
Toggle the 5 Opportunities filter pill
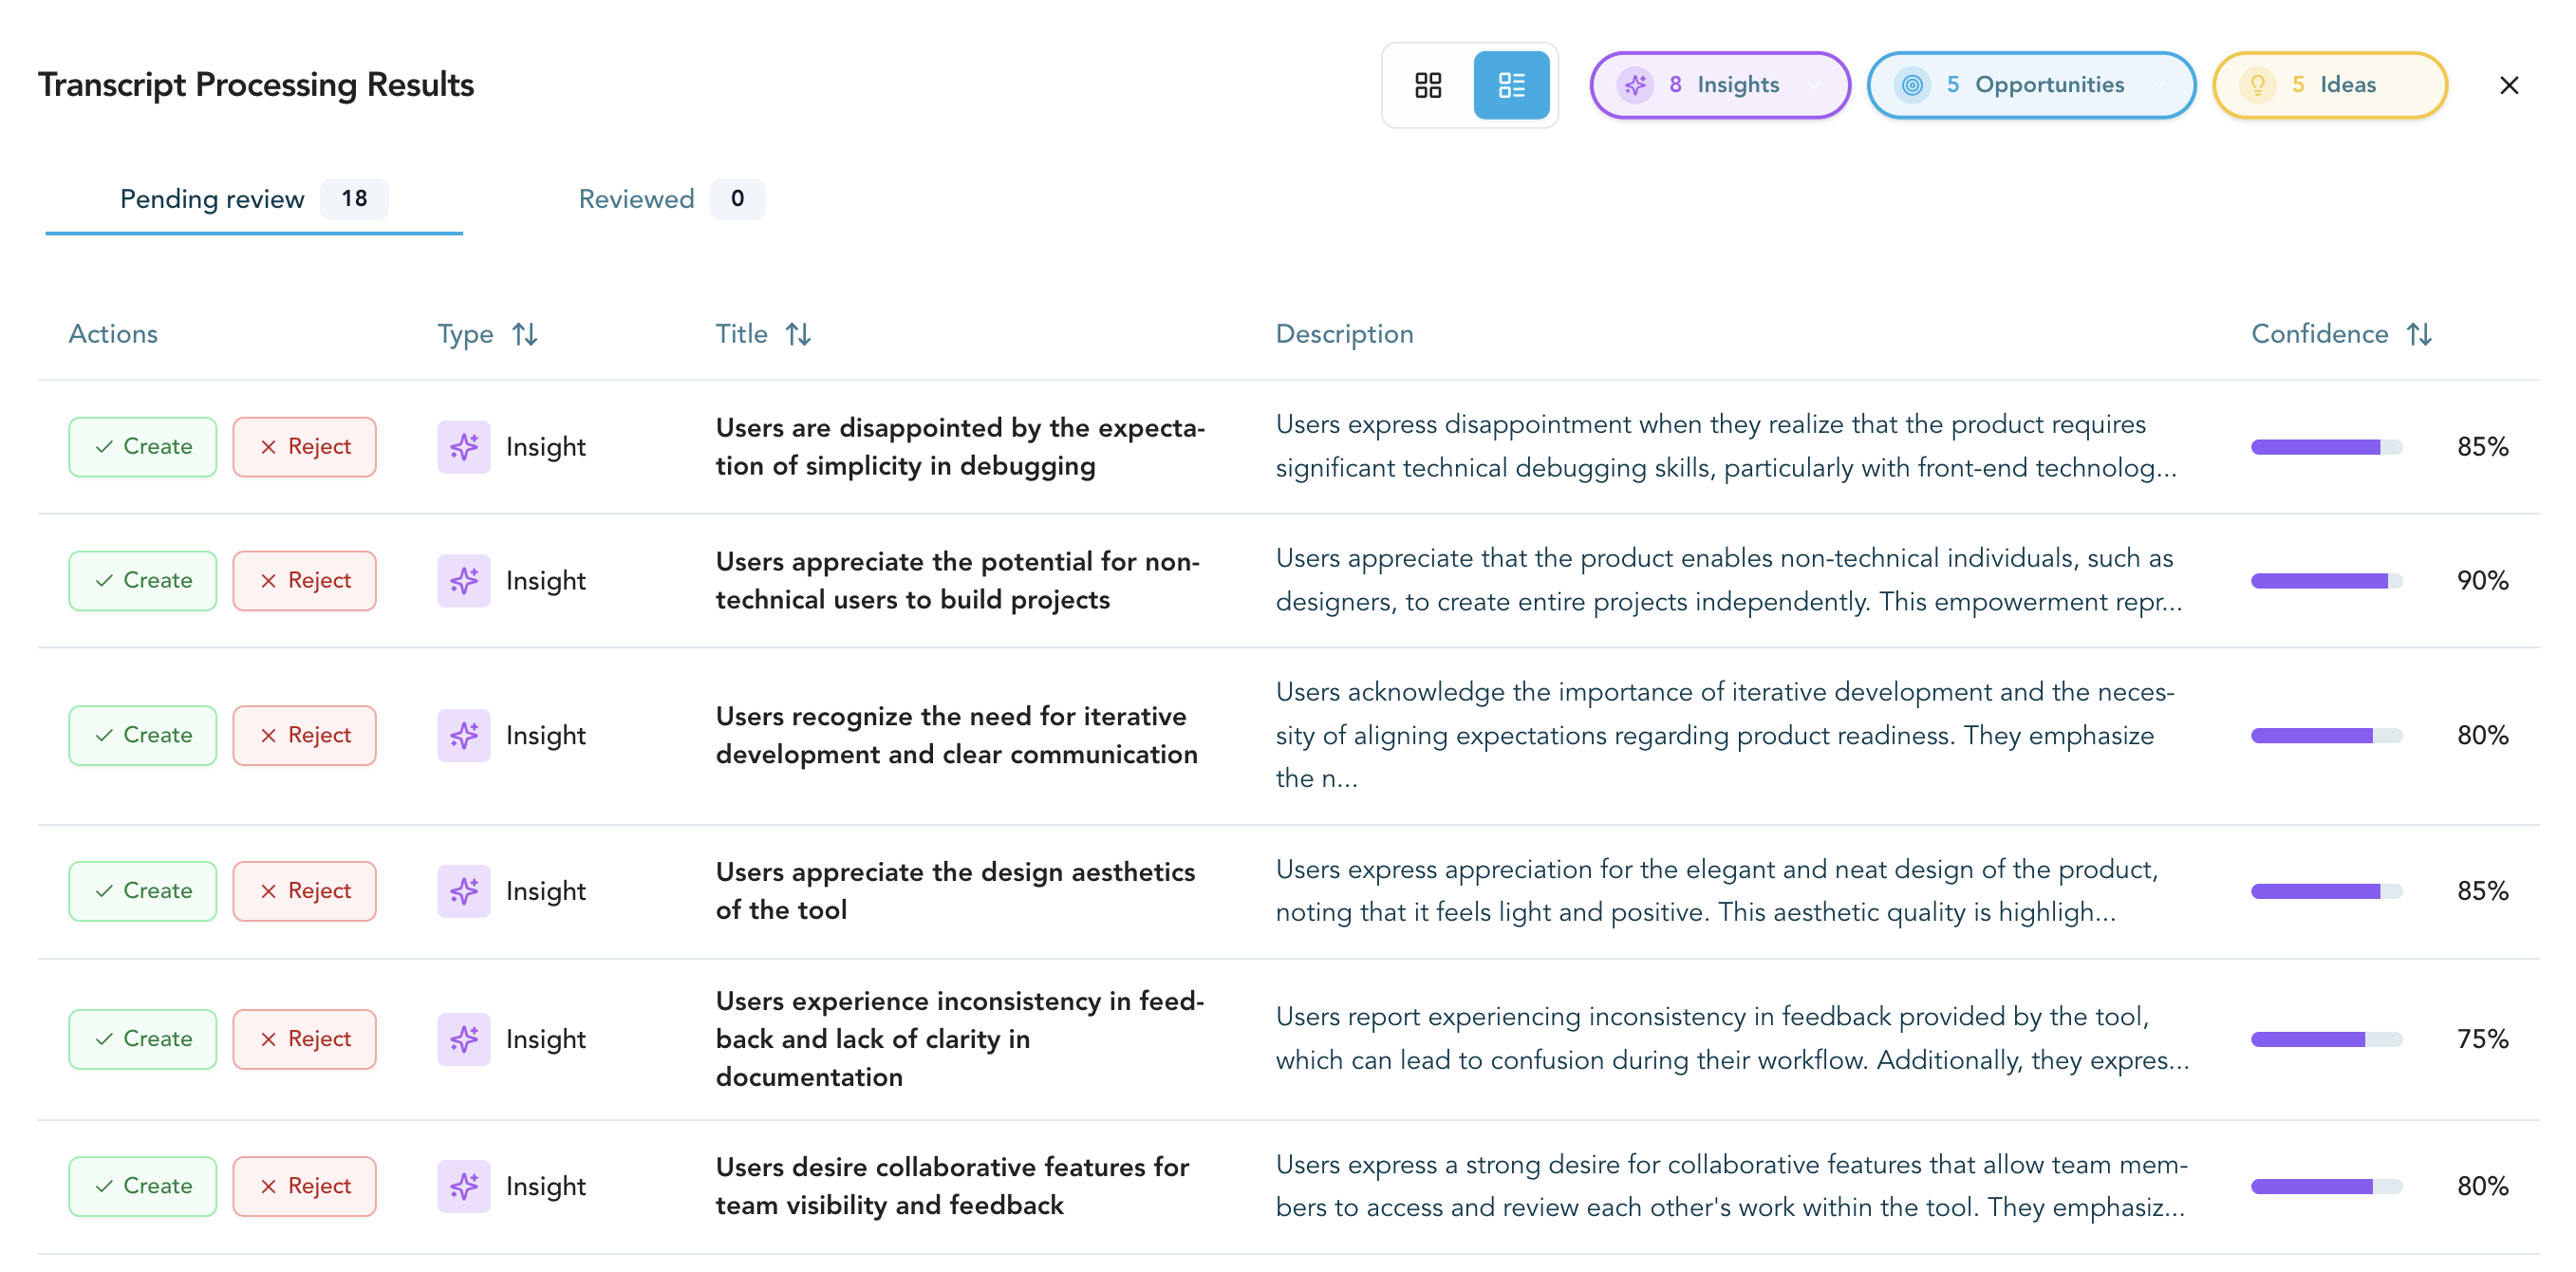pos(2030,85)
